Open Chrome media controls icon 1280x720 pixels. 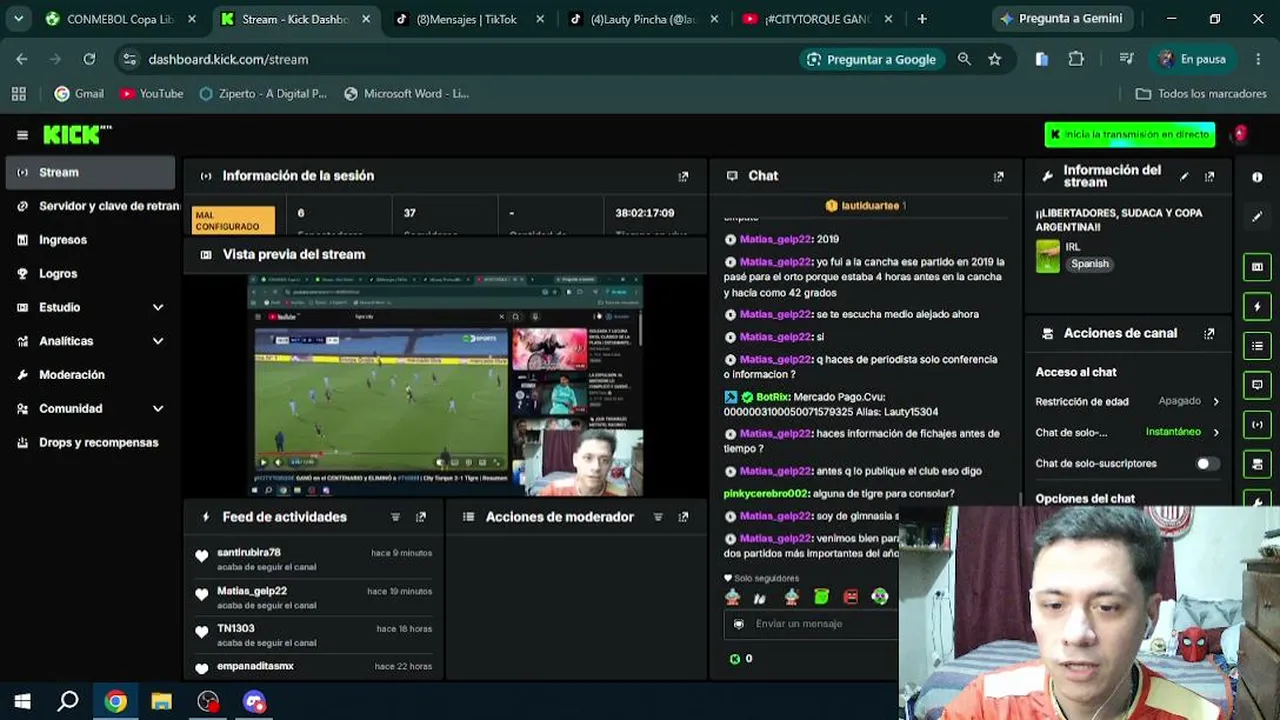[x=1127, y=59]
